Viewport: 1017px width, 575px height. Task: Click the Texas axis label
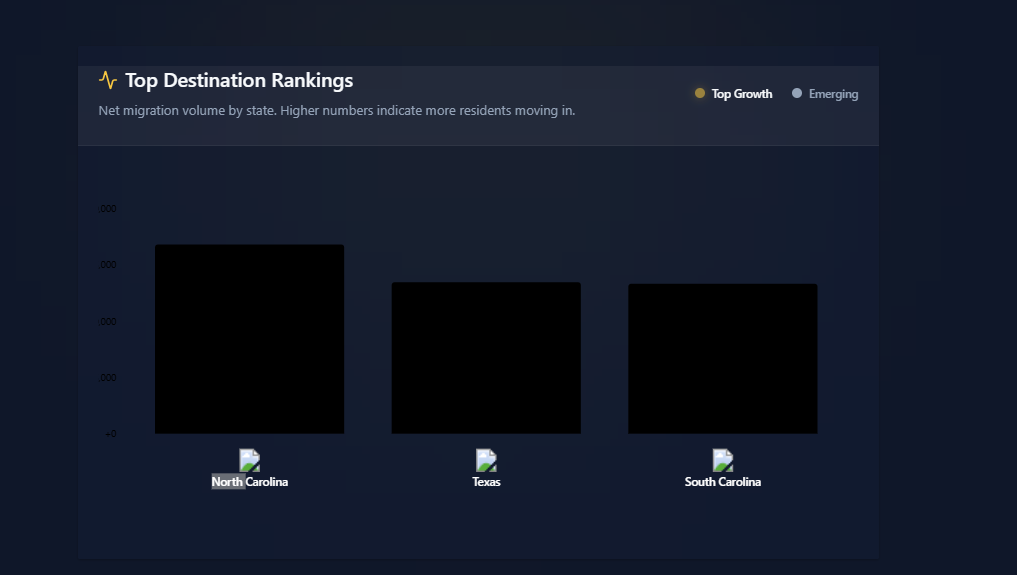pos(486,482)
